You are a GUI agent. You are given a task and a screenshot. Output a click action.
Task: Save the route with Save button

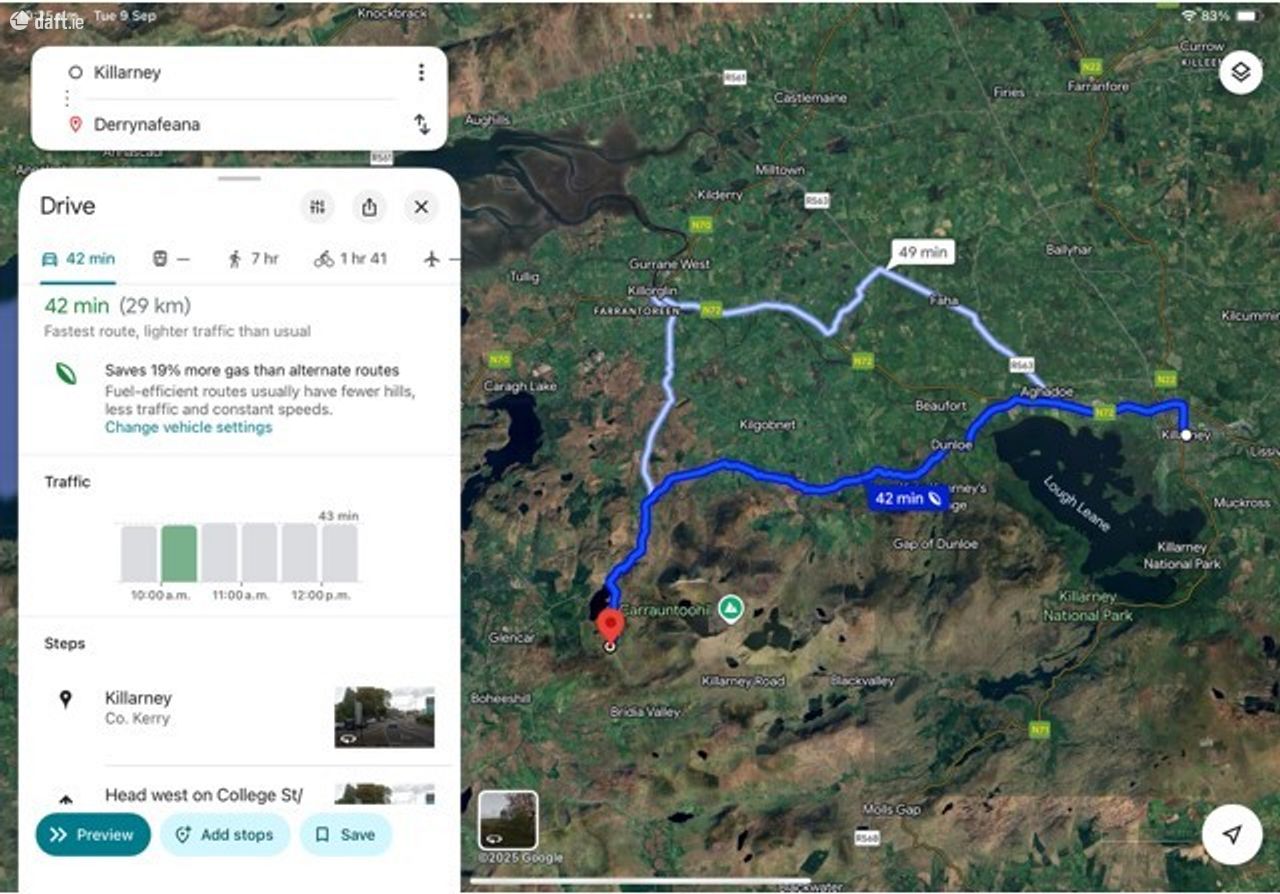345,835
